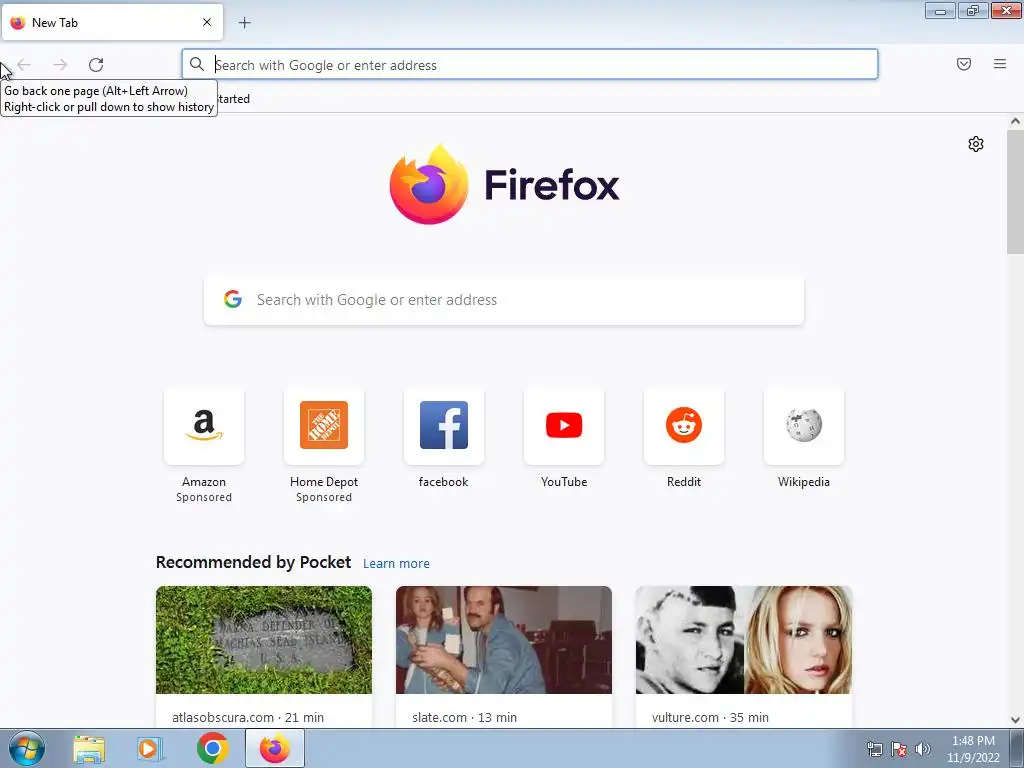This screenshot has width=1024, height=768.
Task: Click the Google logo in search box
Action: (x=233, y=300)
